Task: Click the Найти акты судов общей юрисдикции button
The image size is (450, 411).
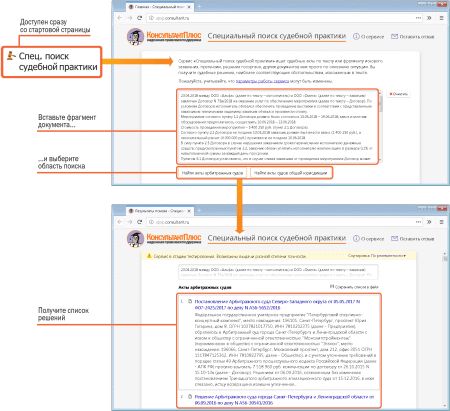Action: 291,173
